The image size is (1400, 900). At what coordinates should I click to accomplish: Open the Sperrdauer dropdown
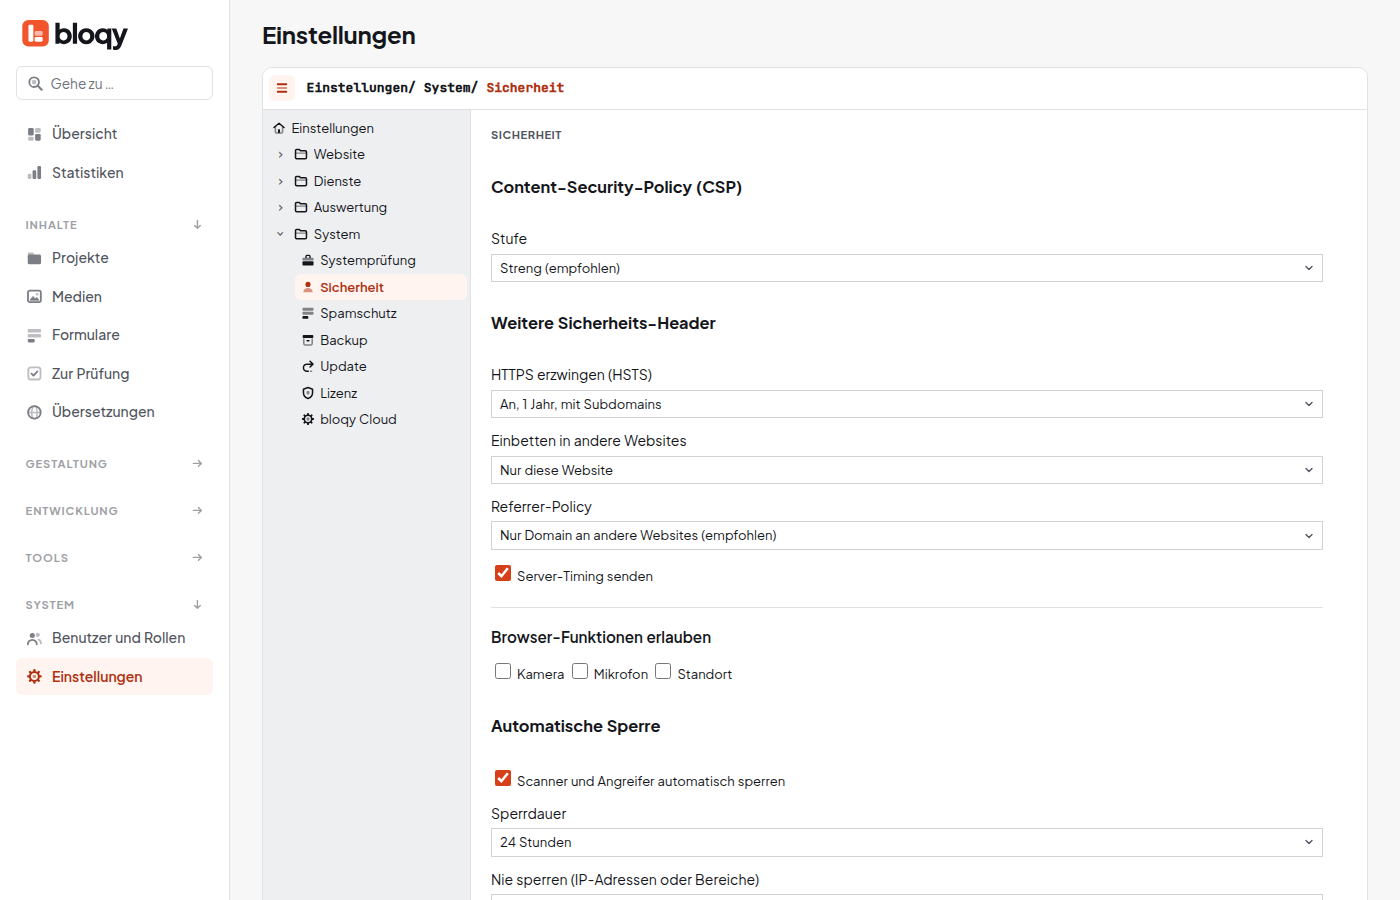pyautogui.click(x=907, y=842)
